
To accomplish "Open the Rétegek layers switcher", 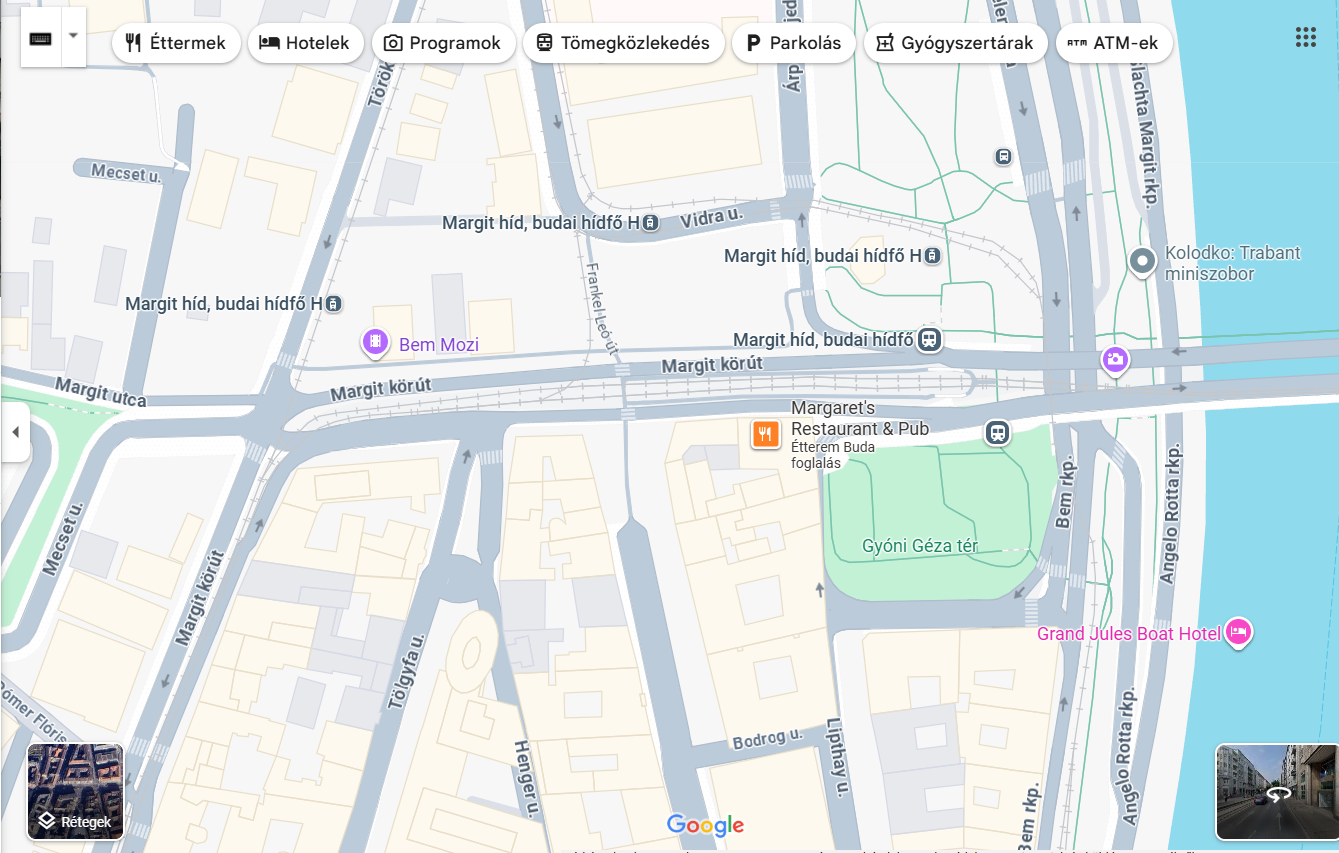I will [x=75, y=792].
